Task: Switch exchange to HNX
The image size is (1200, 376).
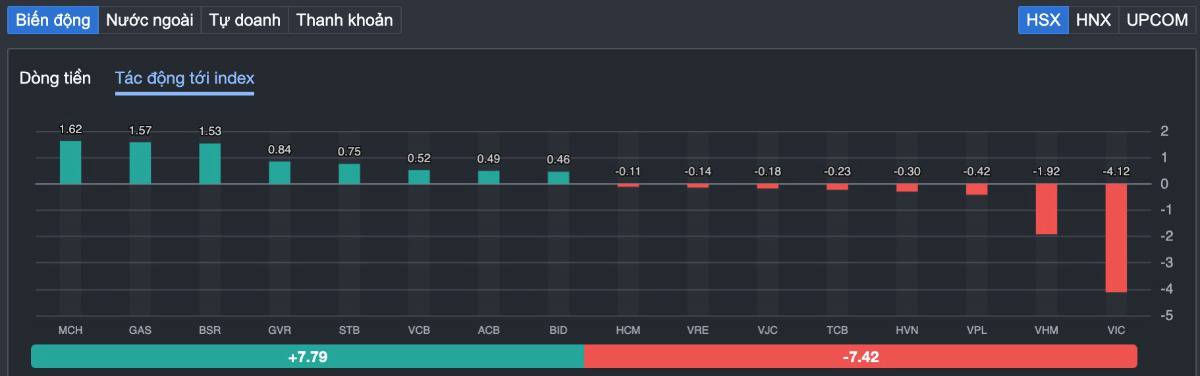Action: [x=1093, y=20]
